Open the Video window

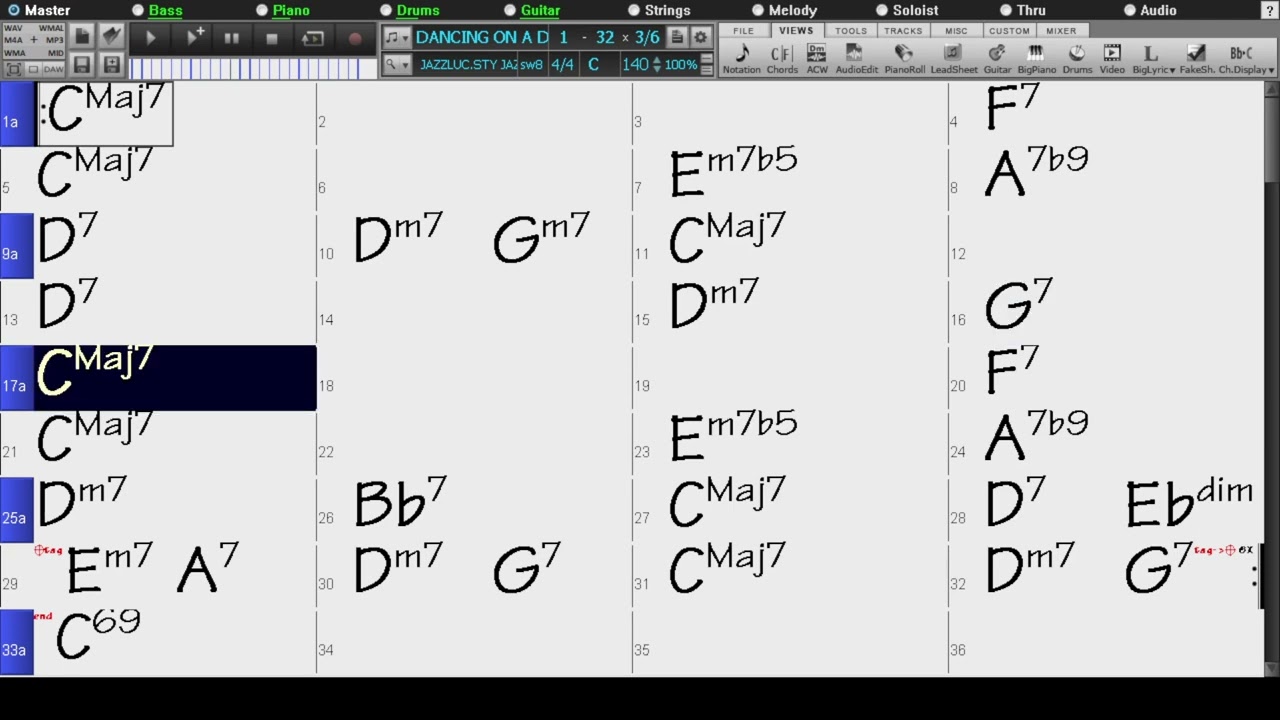click(1112, 59)
